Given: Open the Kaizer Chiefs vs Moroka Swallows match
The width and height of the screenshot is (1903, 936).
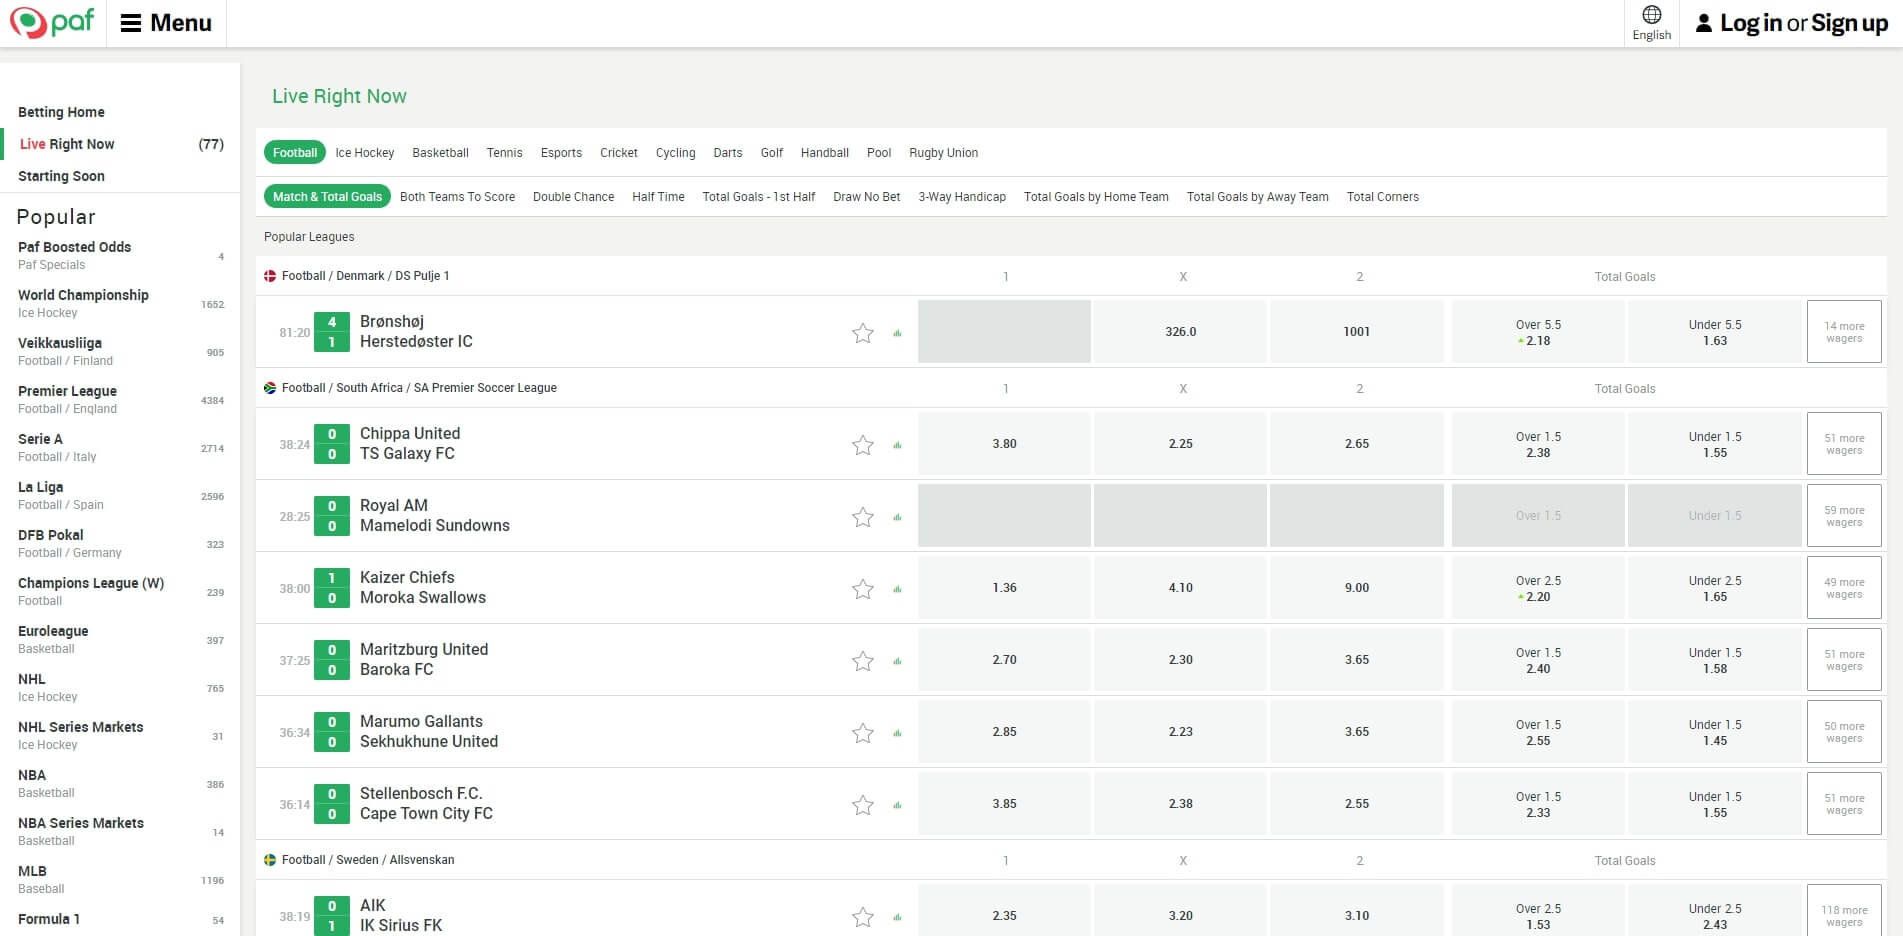Looking at the screenshot, I should pyautogui.click(x=423, y=588).
